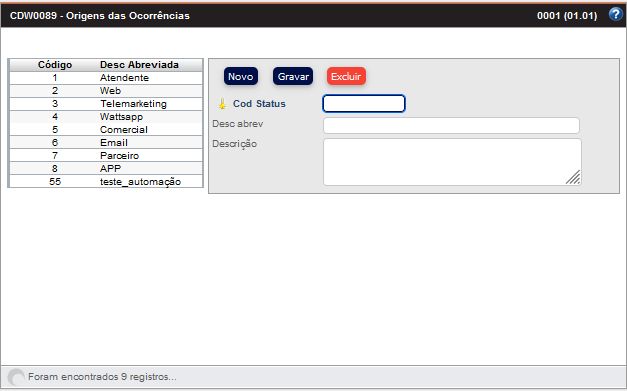
Task: Click the 'Foram encontrados 9 registros' status message
Action: pos(102,377)
